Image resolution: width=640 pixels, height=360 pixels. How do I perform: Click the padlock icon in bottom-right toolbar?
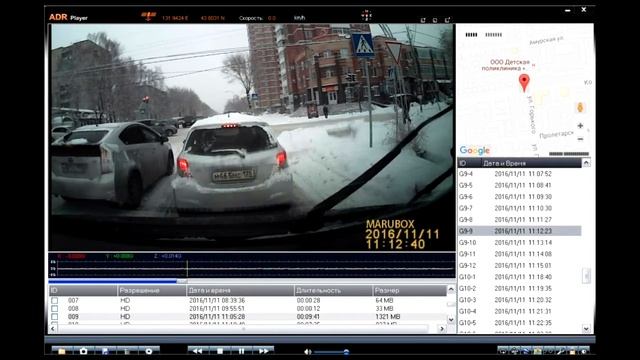572,351
